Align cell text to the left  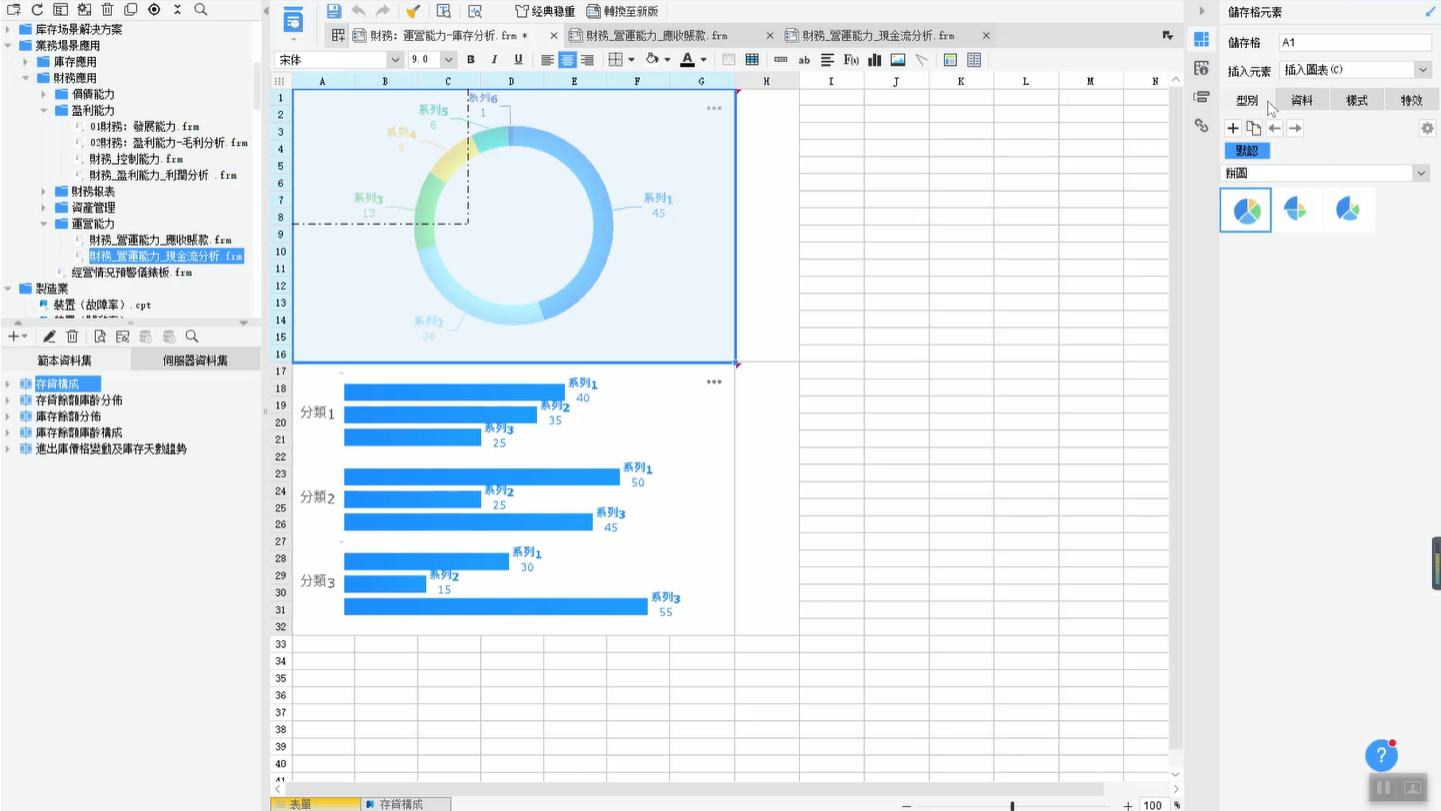pyautogui.click(x=547, y=60)
